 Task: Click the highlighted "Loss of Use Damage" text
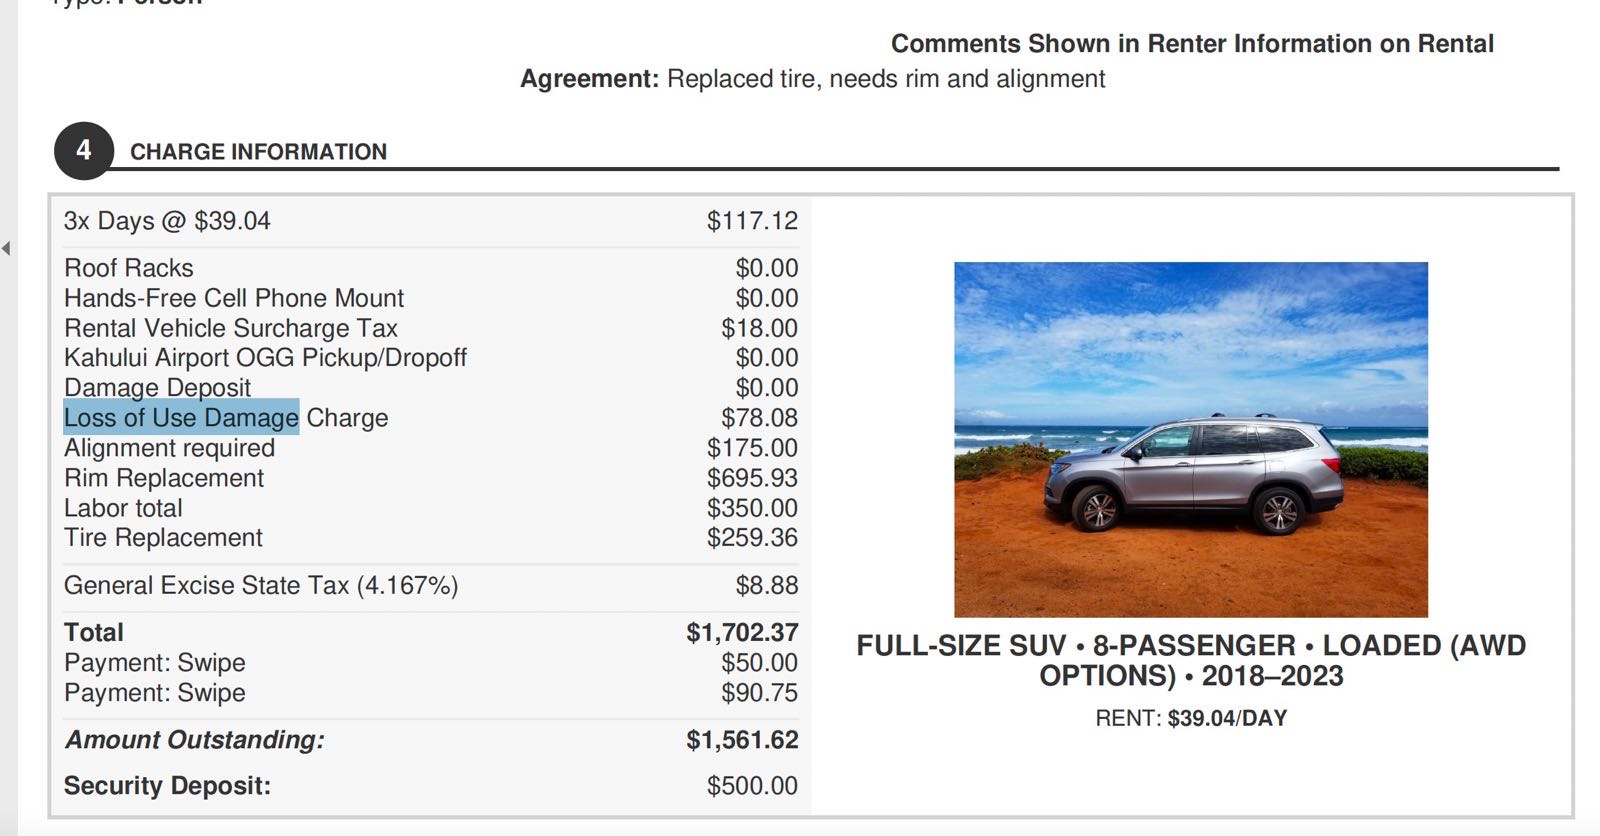pyautogui.click(x=181, y=418)
